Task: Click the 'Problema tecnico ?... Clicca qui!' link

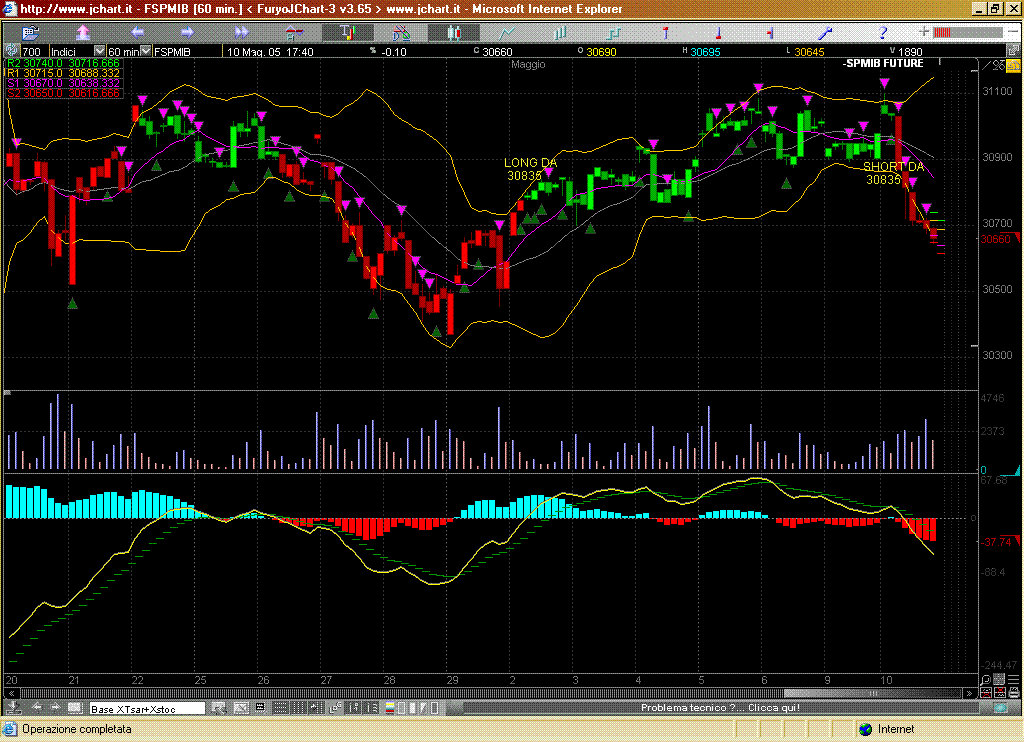Action: click(719, 708)
